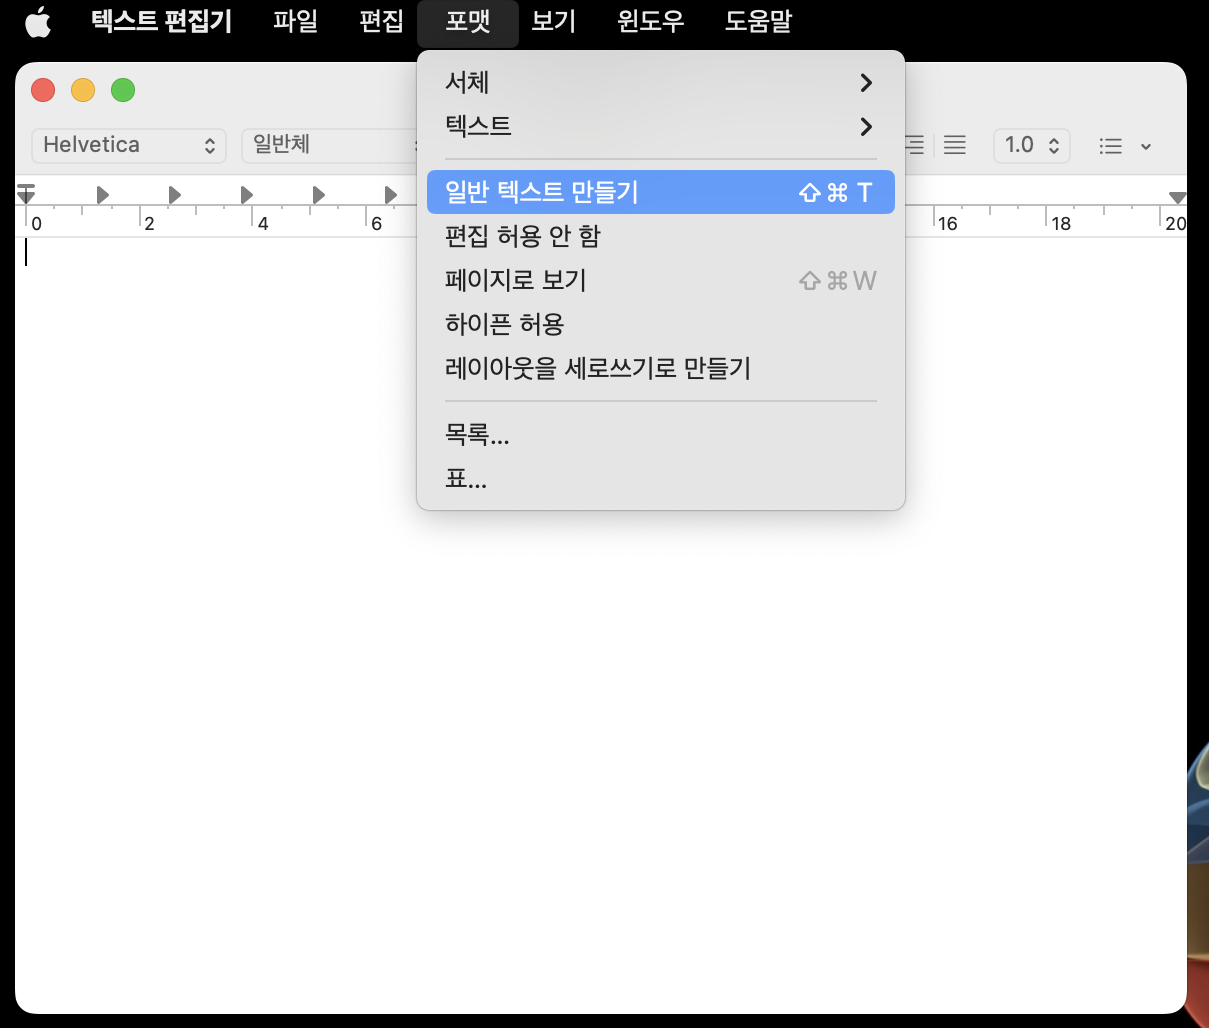Click the bulleted list icon in the toolbar
This screenshot has width=1209, height=1028.
pyautogui.click(x=1110, y=145)
